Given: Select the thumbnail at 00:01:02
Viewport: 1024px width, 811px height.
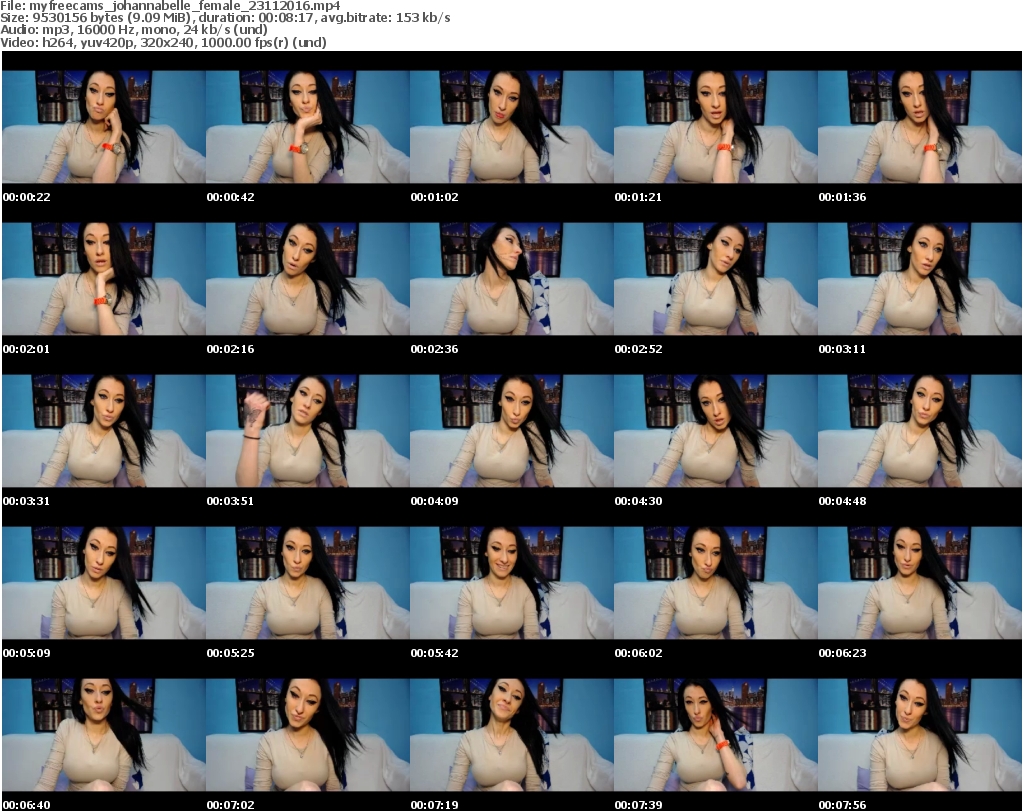Looking at the screenshot, I should point(511,127).
